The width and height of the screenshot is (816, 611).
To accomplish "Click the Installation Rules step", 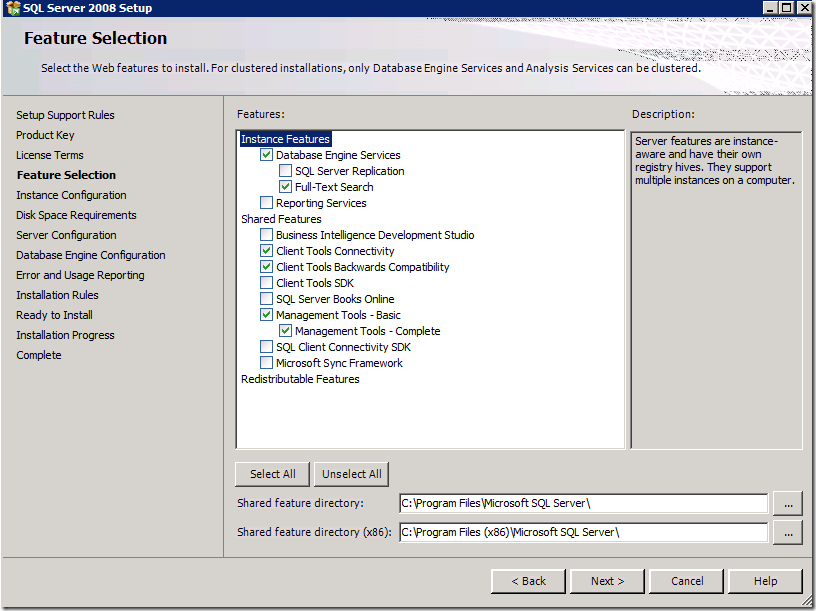I will click(57, 295).
